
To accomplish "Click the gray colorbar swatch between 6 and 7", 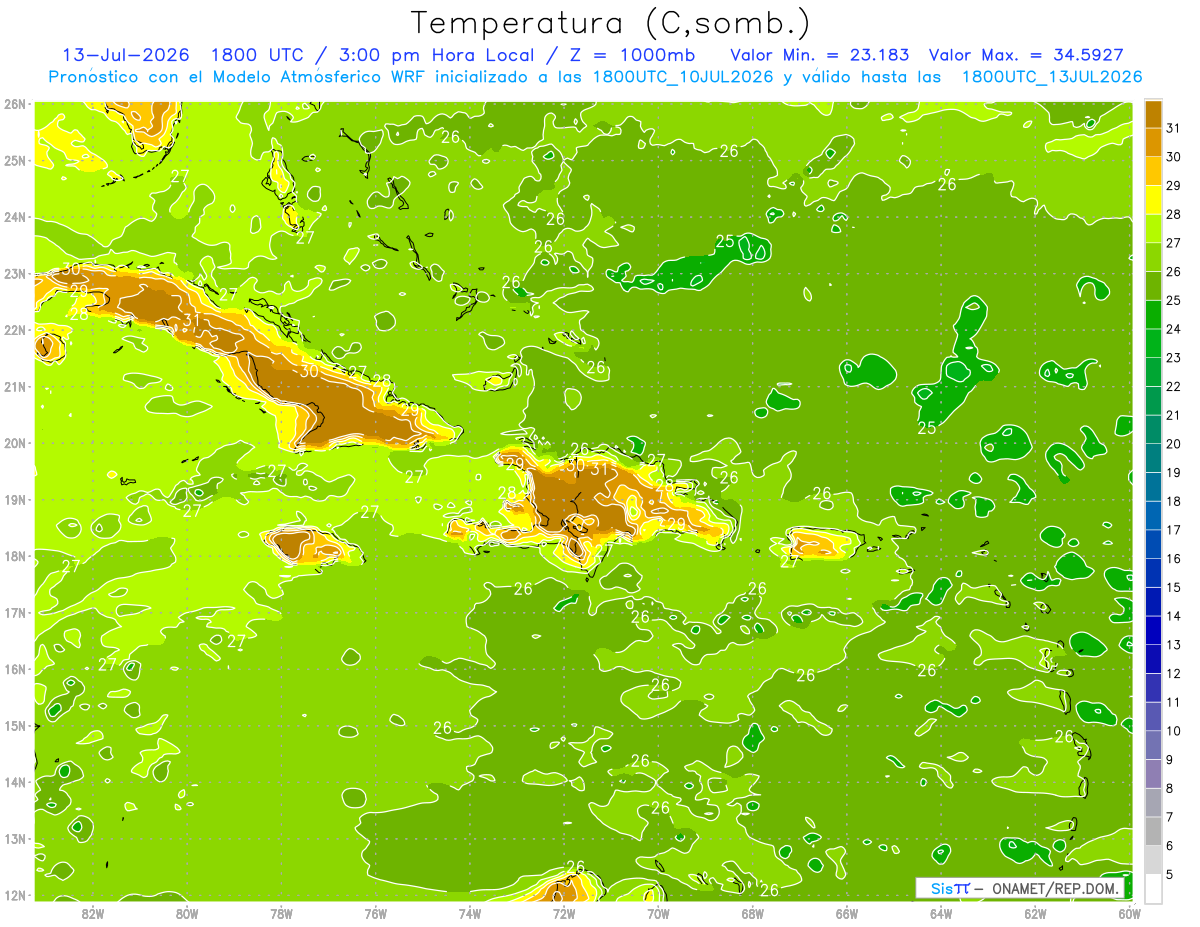I will coord(1153,831).
